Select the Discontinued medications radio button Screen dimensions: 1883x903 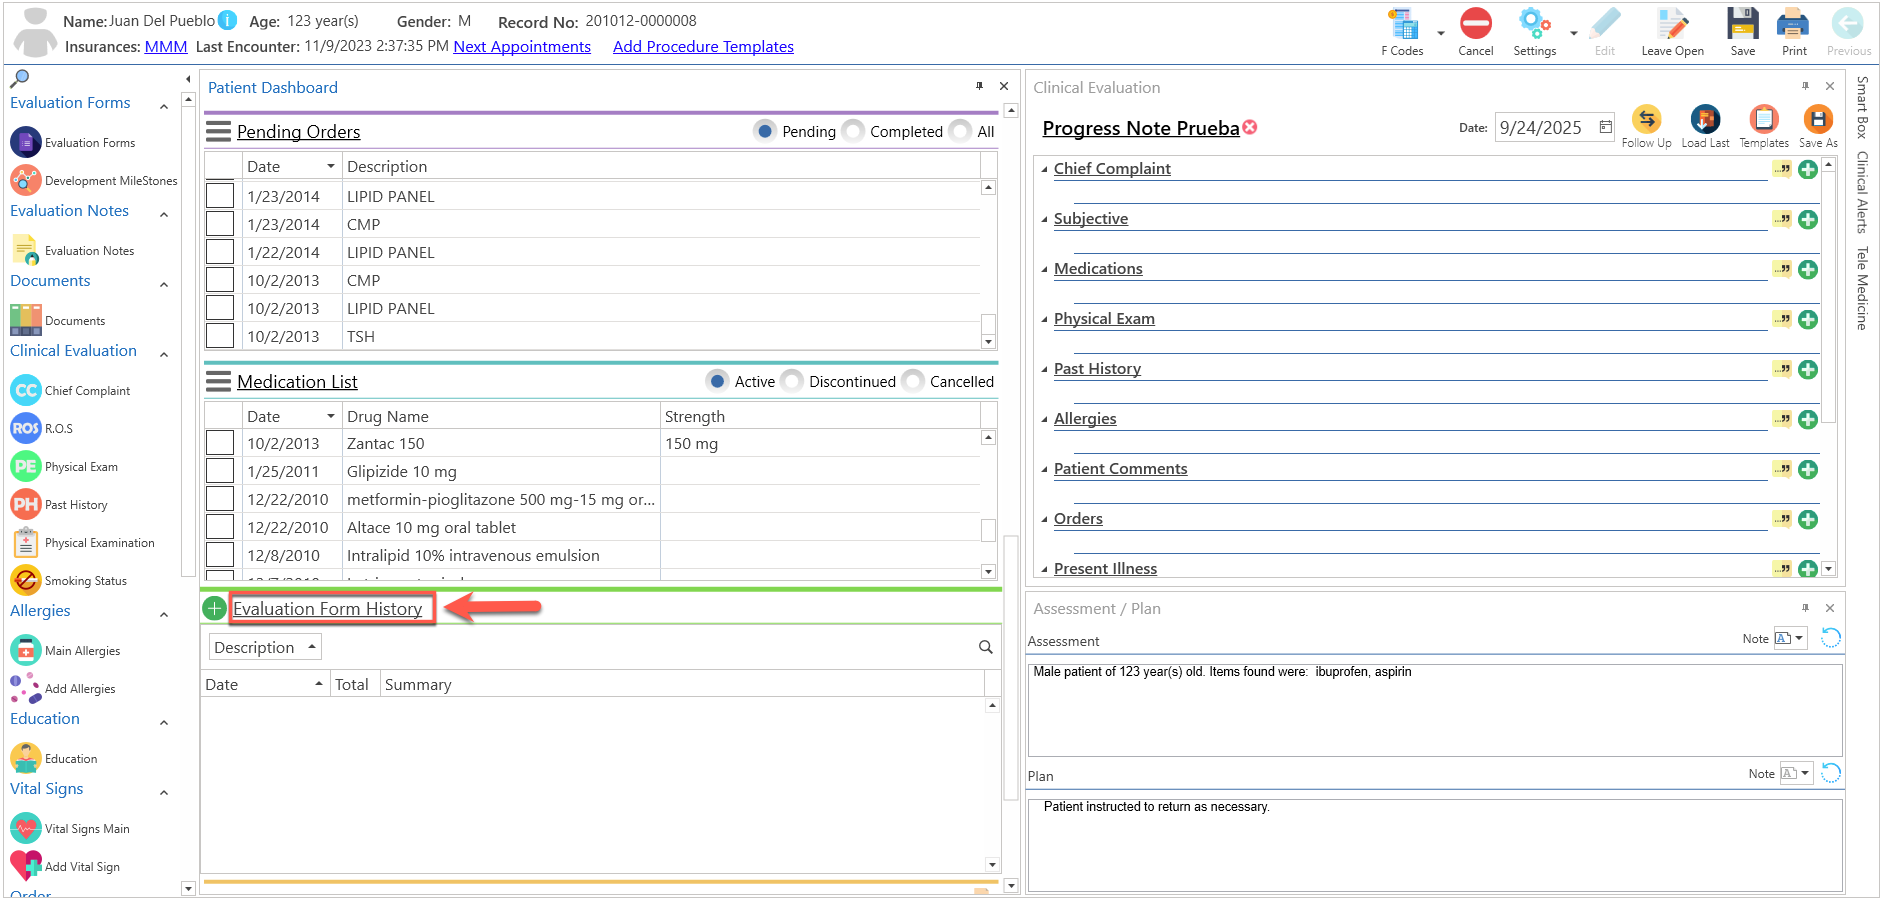792,381
